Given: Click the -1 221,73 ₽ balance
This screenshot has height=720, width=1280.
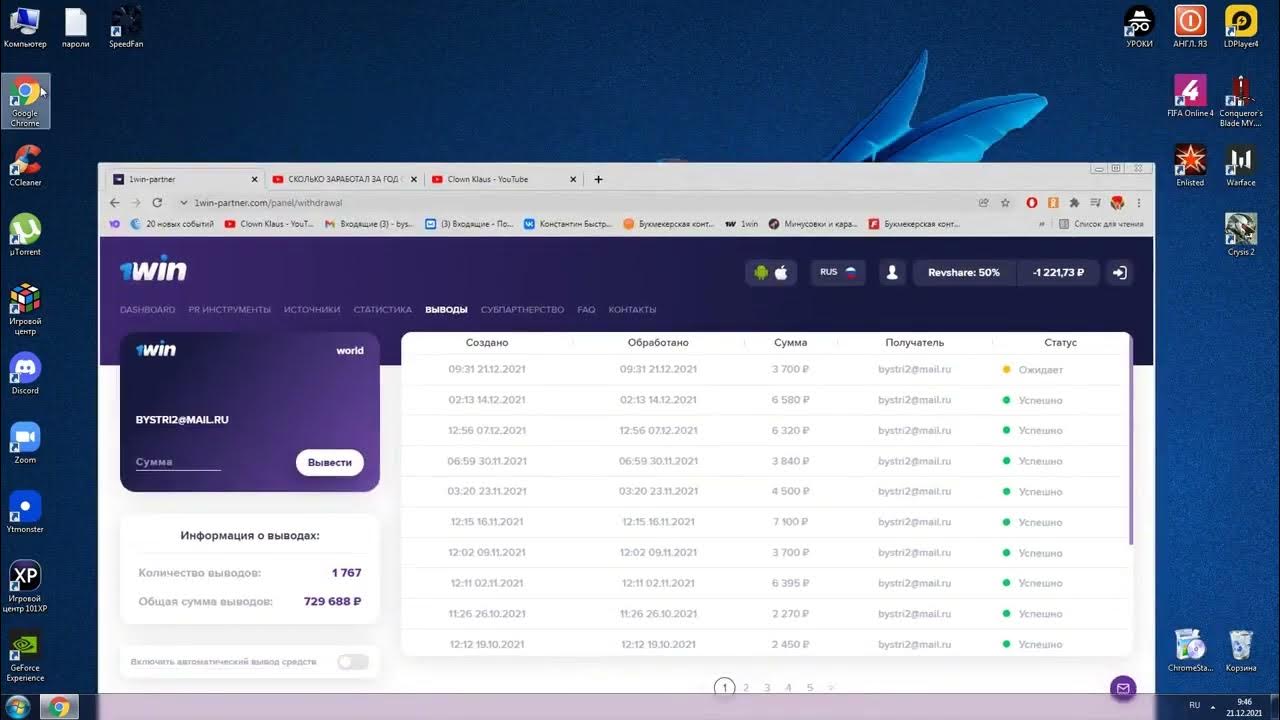Looking at the screenshot, I should 1059,272.
